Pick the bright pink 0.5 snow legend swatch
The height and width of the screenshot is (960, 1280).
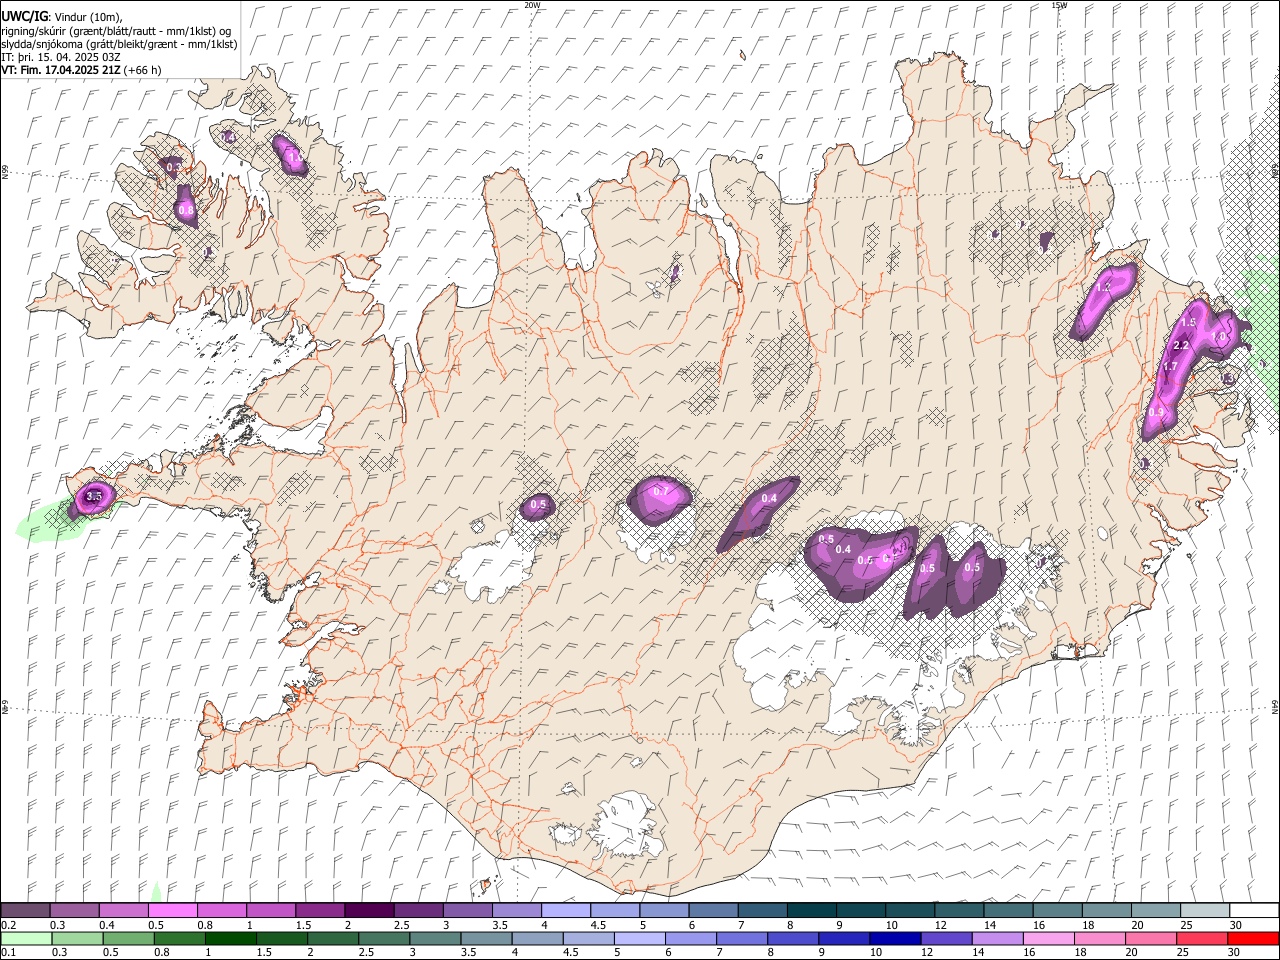click(172, 911)
